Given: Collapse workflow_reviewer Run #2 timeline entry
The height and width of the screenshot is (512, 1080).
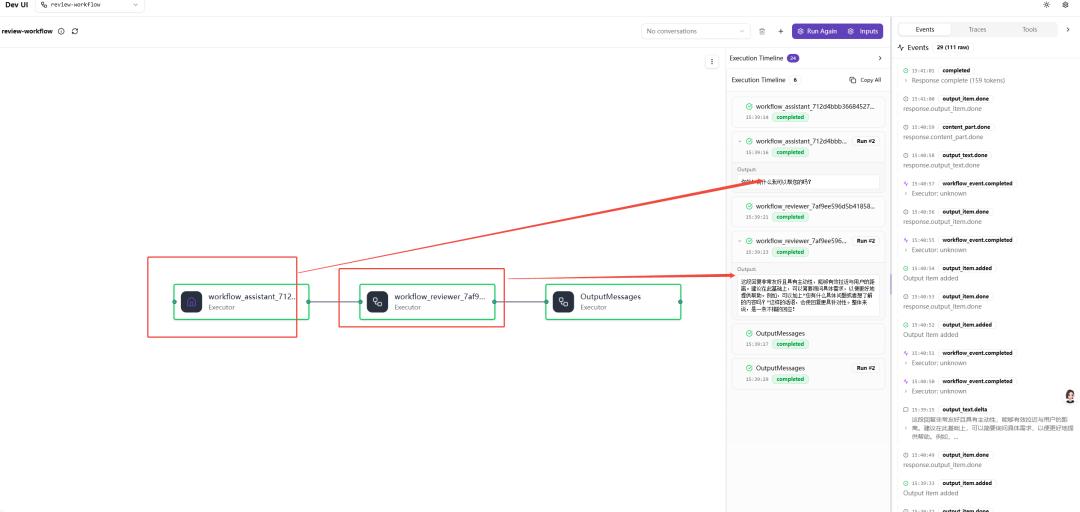Looking at the screenshot, I should pyautogui.click(x=740, y=241).
